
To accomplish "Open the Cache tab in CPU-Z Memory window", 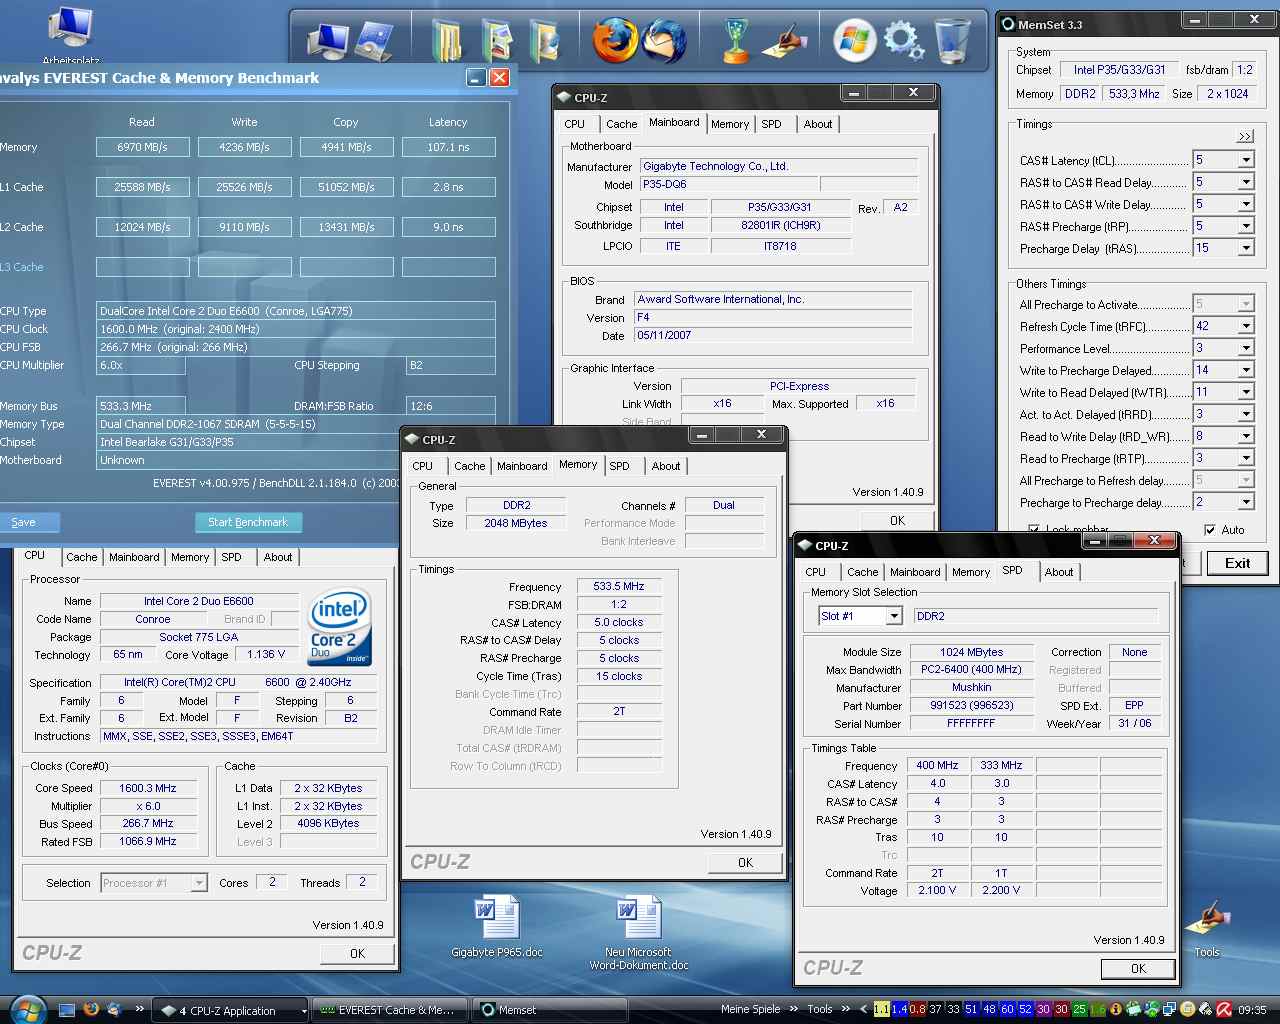I will 469,466.
